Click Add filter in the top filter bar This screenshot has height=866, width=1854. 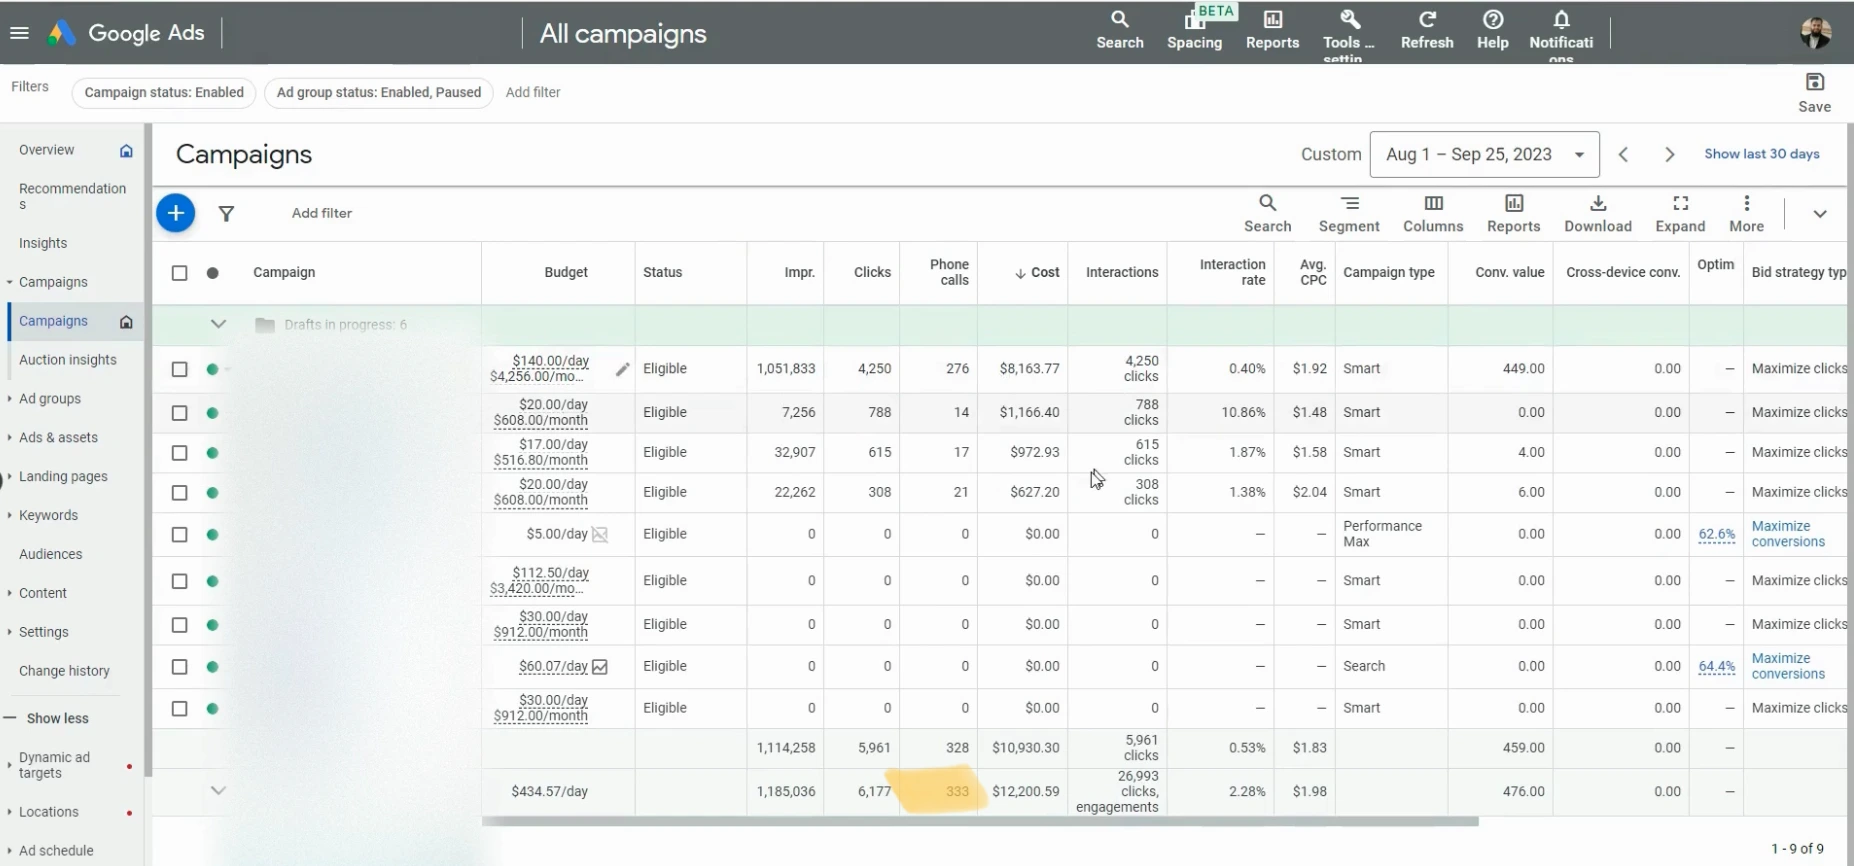click(533, 92)
